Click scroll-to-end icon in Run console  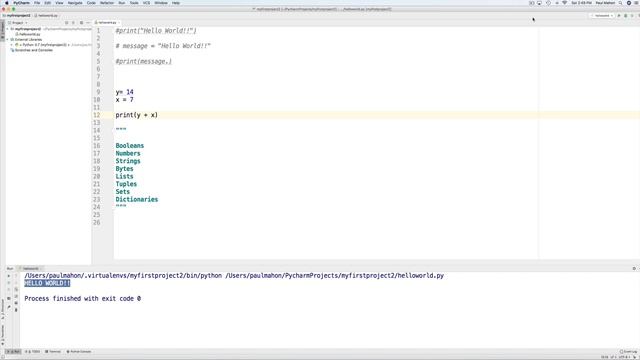[16, 296]
